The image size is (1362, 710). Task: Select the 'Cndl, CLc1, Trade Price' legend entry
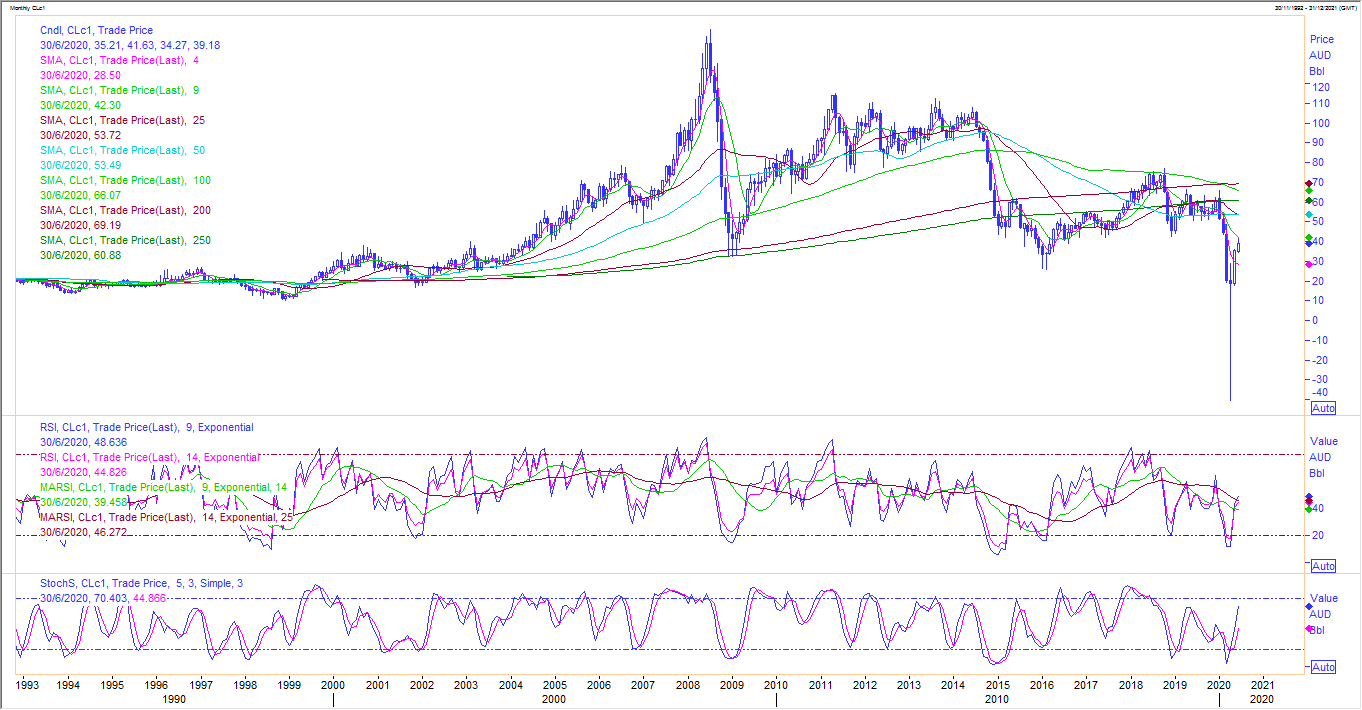click(x=97, y=30)
